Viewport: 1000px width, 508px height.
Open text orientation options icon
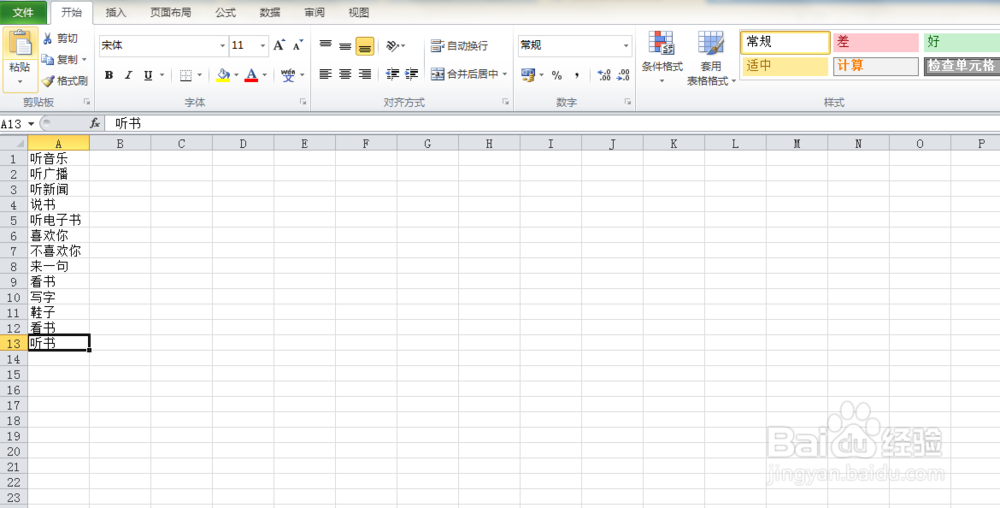pos(393,45)
